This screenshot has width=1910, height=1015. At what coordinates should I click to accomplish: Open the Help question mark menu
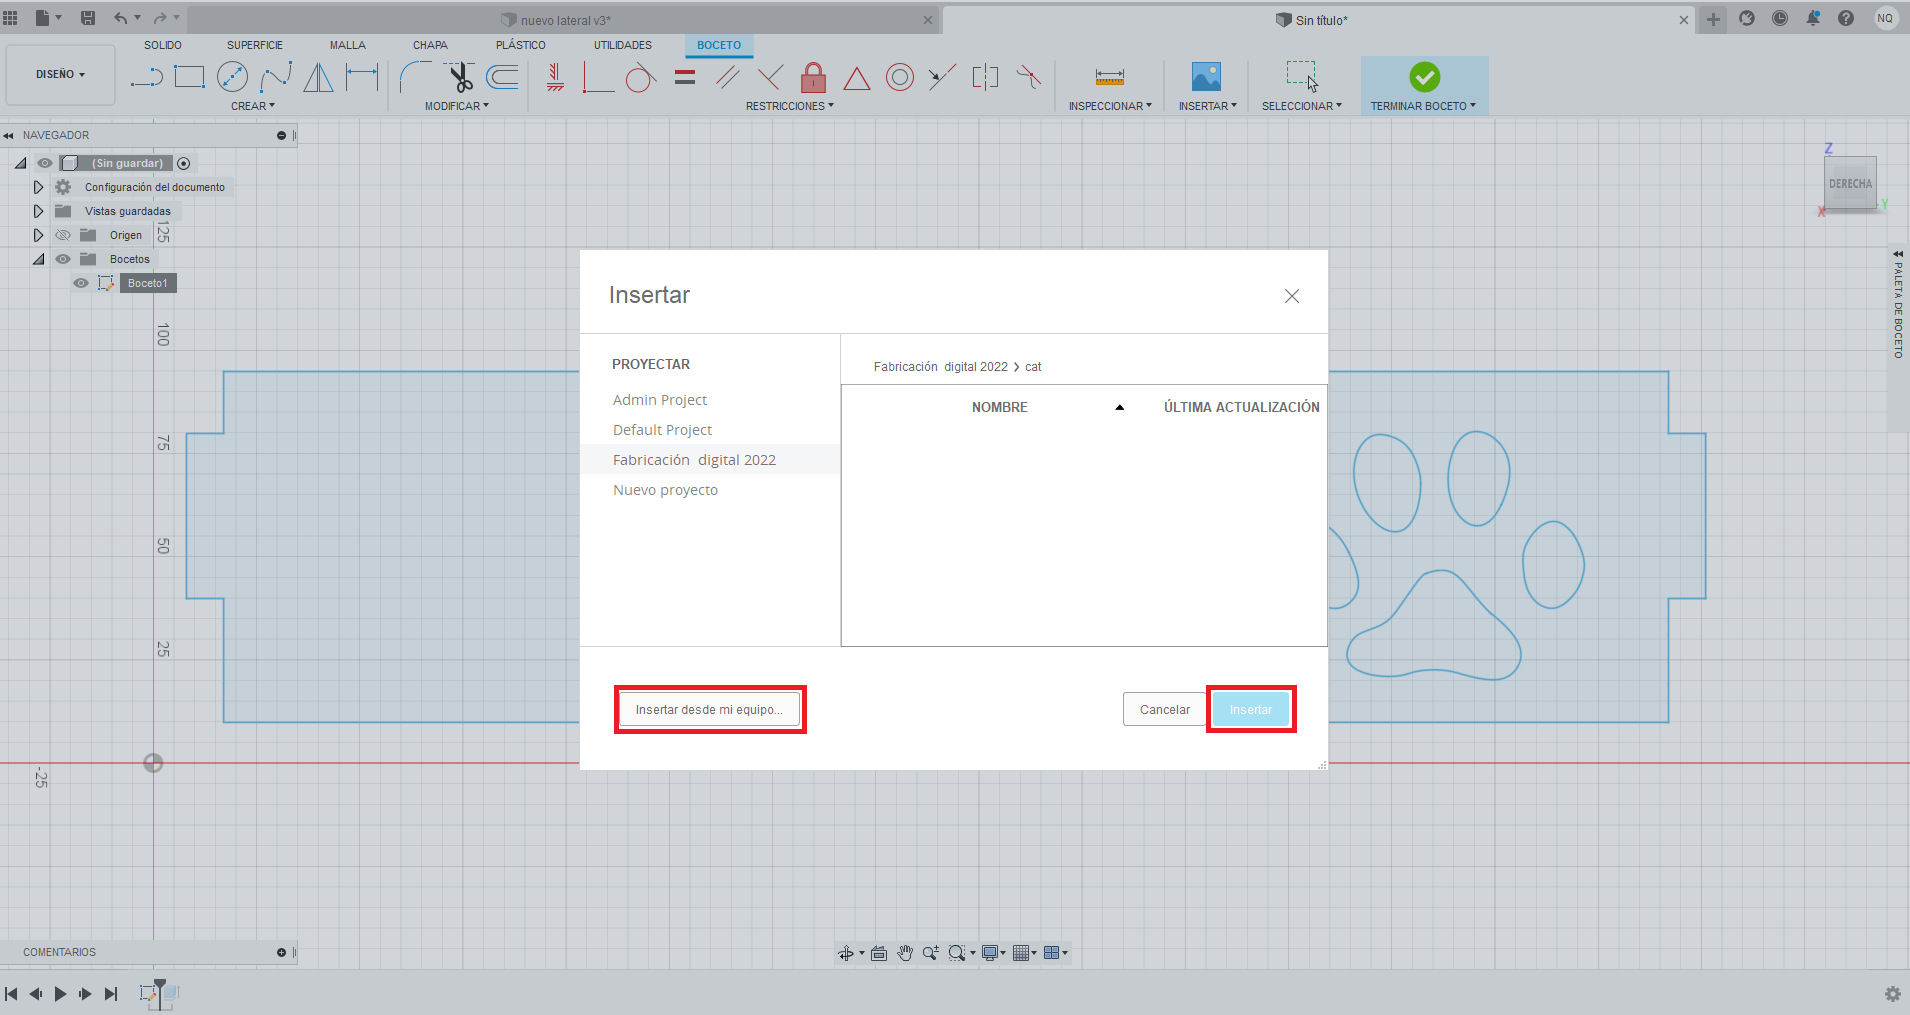coord(1846,18)
